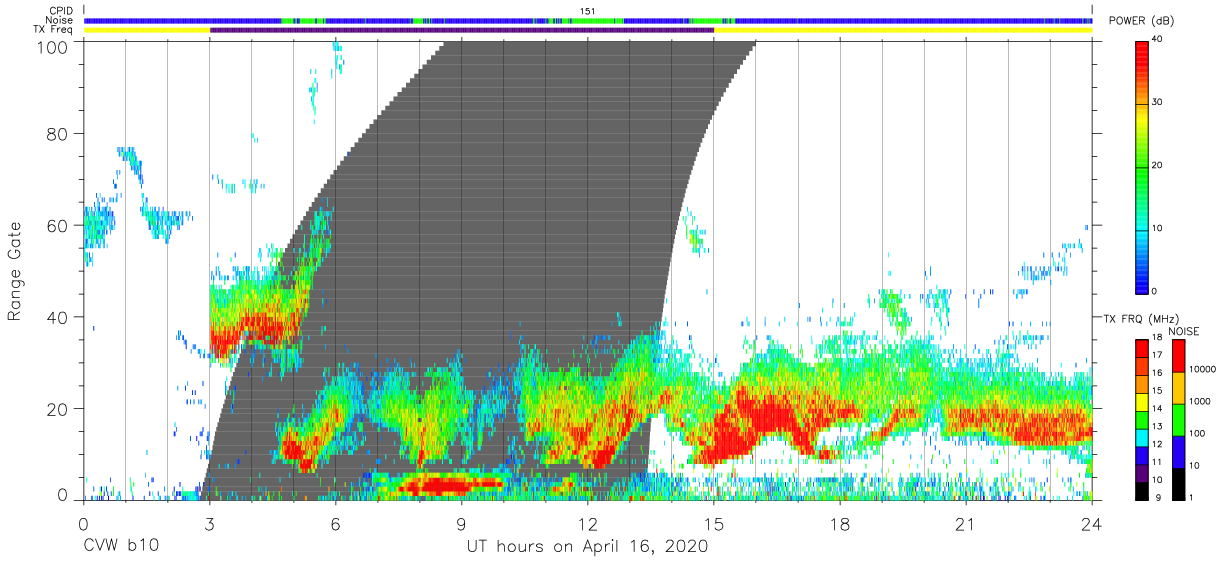Click the '80' tick on Range Gate axis

click(58, 133)
